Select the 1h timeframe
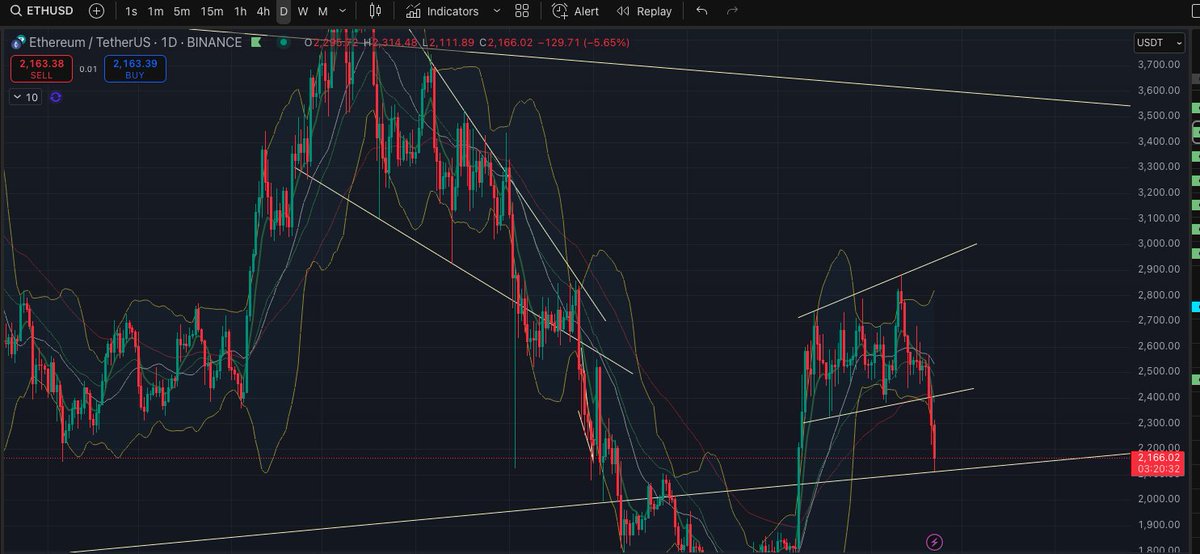This screenshot has height=554, width=1200. 240,11
